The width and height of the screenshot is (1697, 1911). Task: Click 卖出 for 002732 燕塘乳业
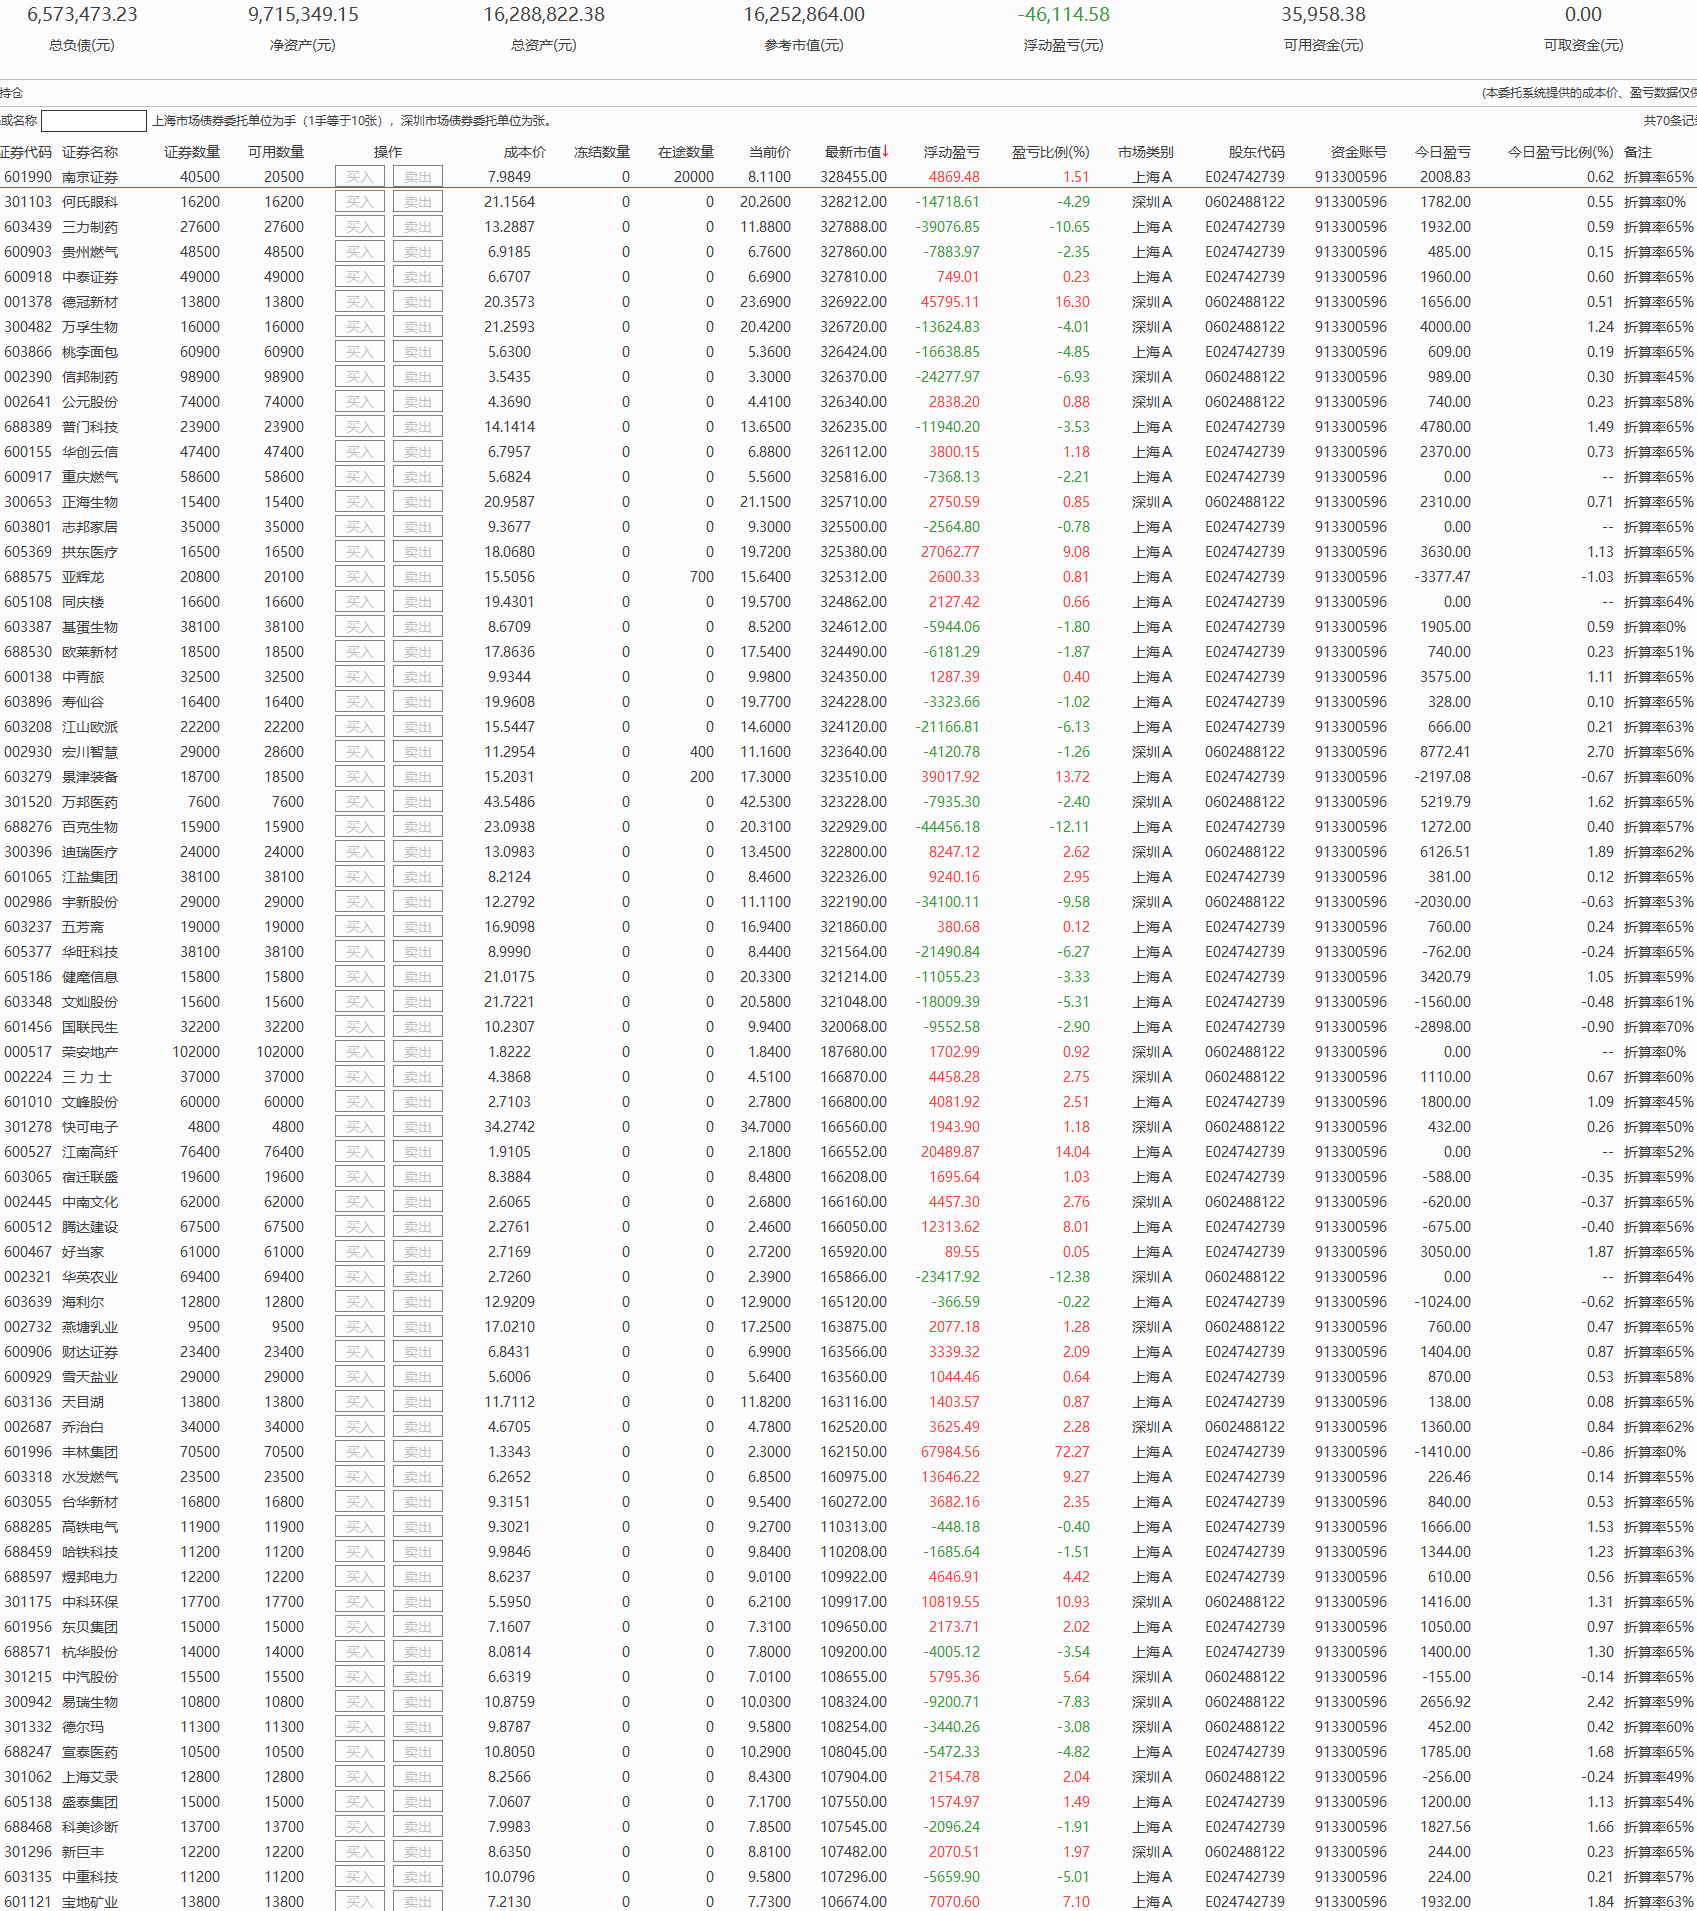[x=418, y=1327]
